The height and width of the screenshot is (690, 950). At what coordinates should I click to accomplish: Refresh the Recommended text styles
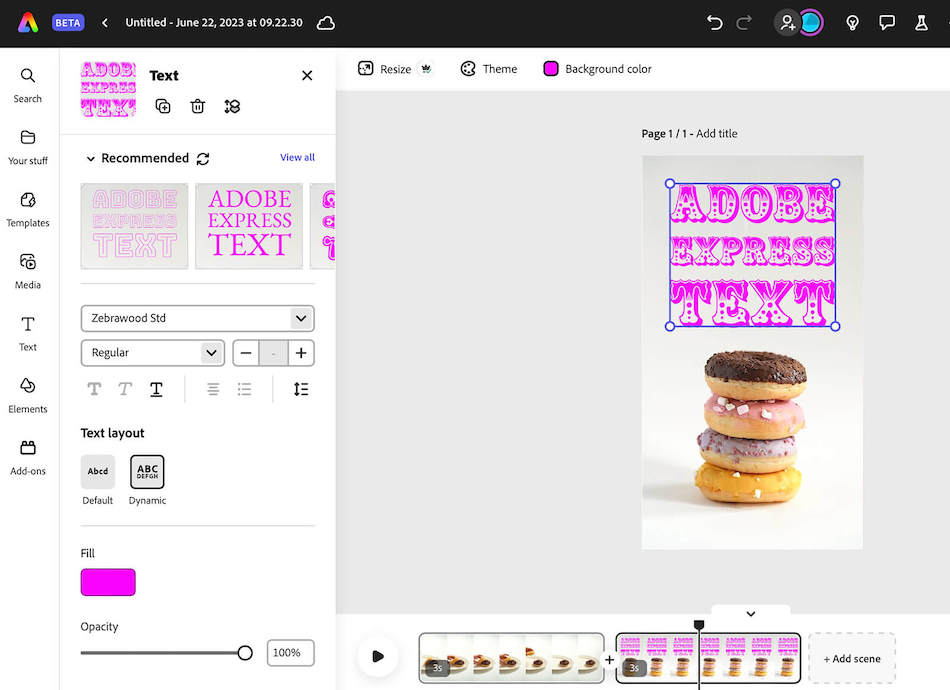(x=204, y=158)
